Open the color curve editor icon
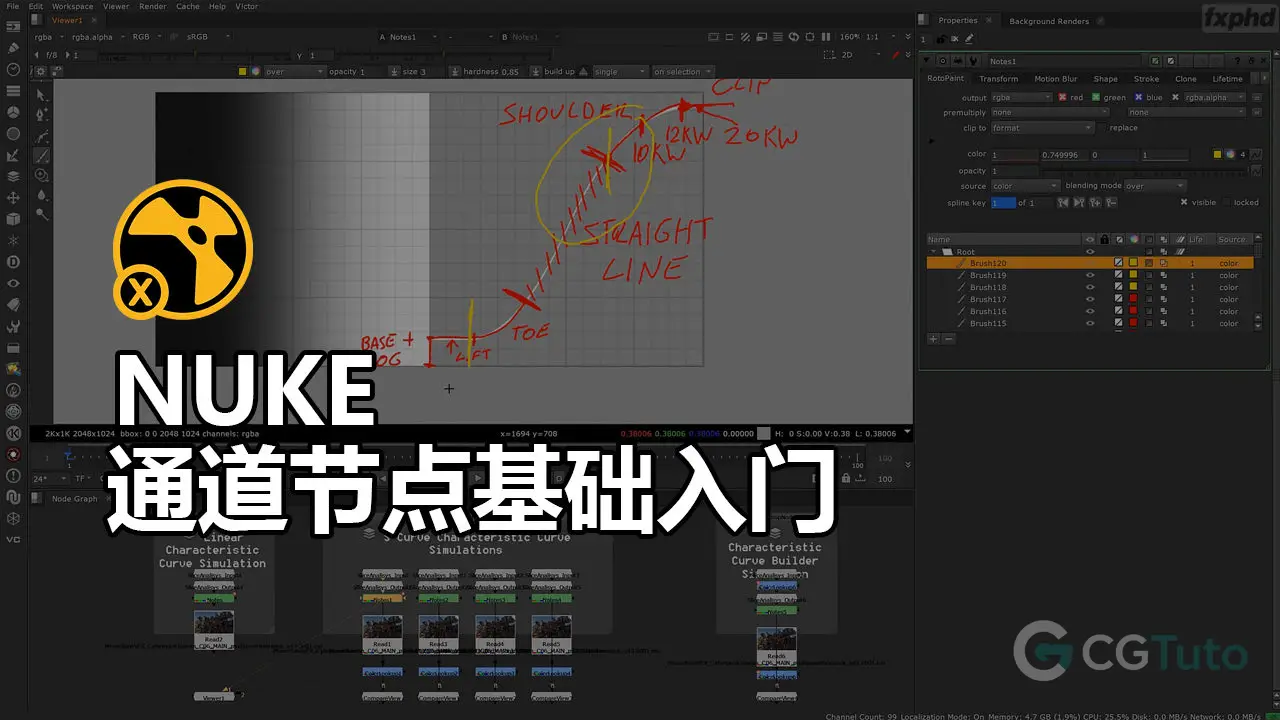This screenshot has height=720, width=1280. coord(1256,154)
